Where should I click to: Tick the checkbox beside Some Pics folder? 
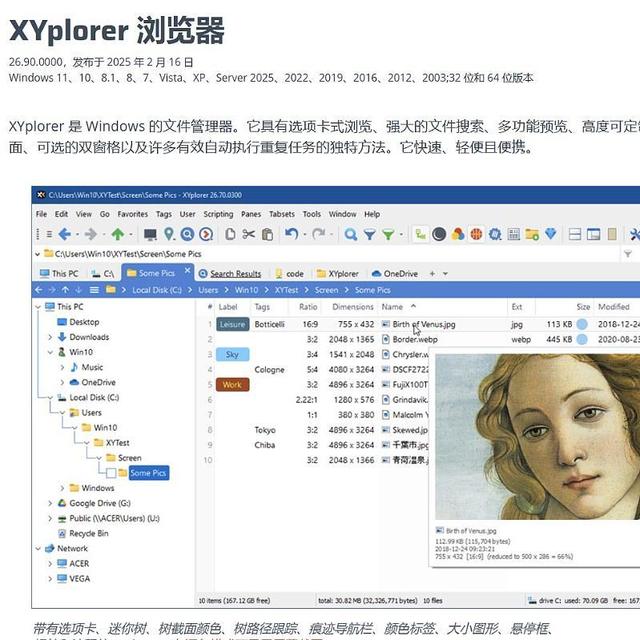[111, 473]
